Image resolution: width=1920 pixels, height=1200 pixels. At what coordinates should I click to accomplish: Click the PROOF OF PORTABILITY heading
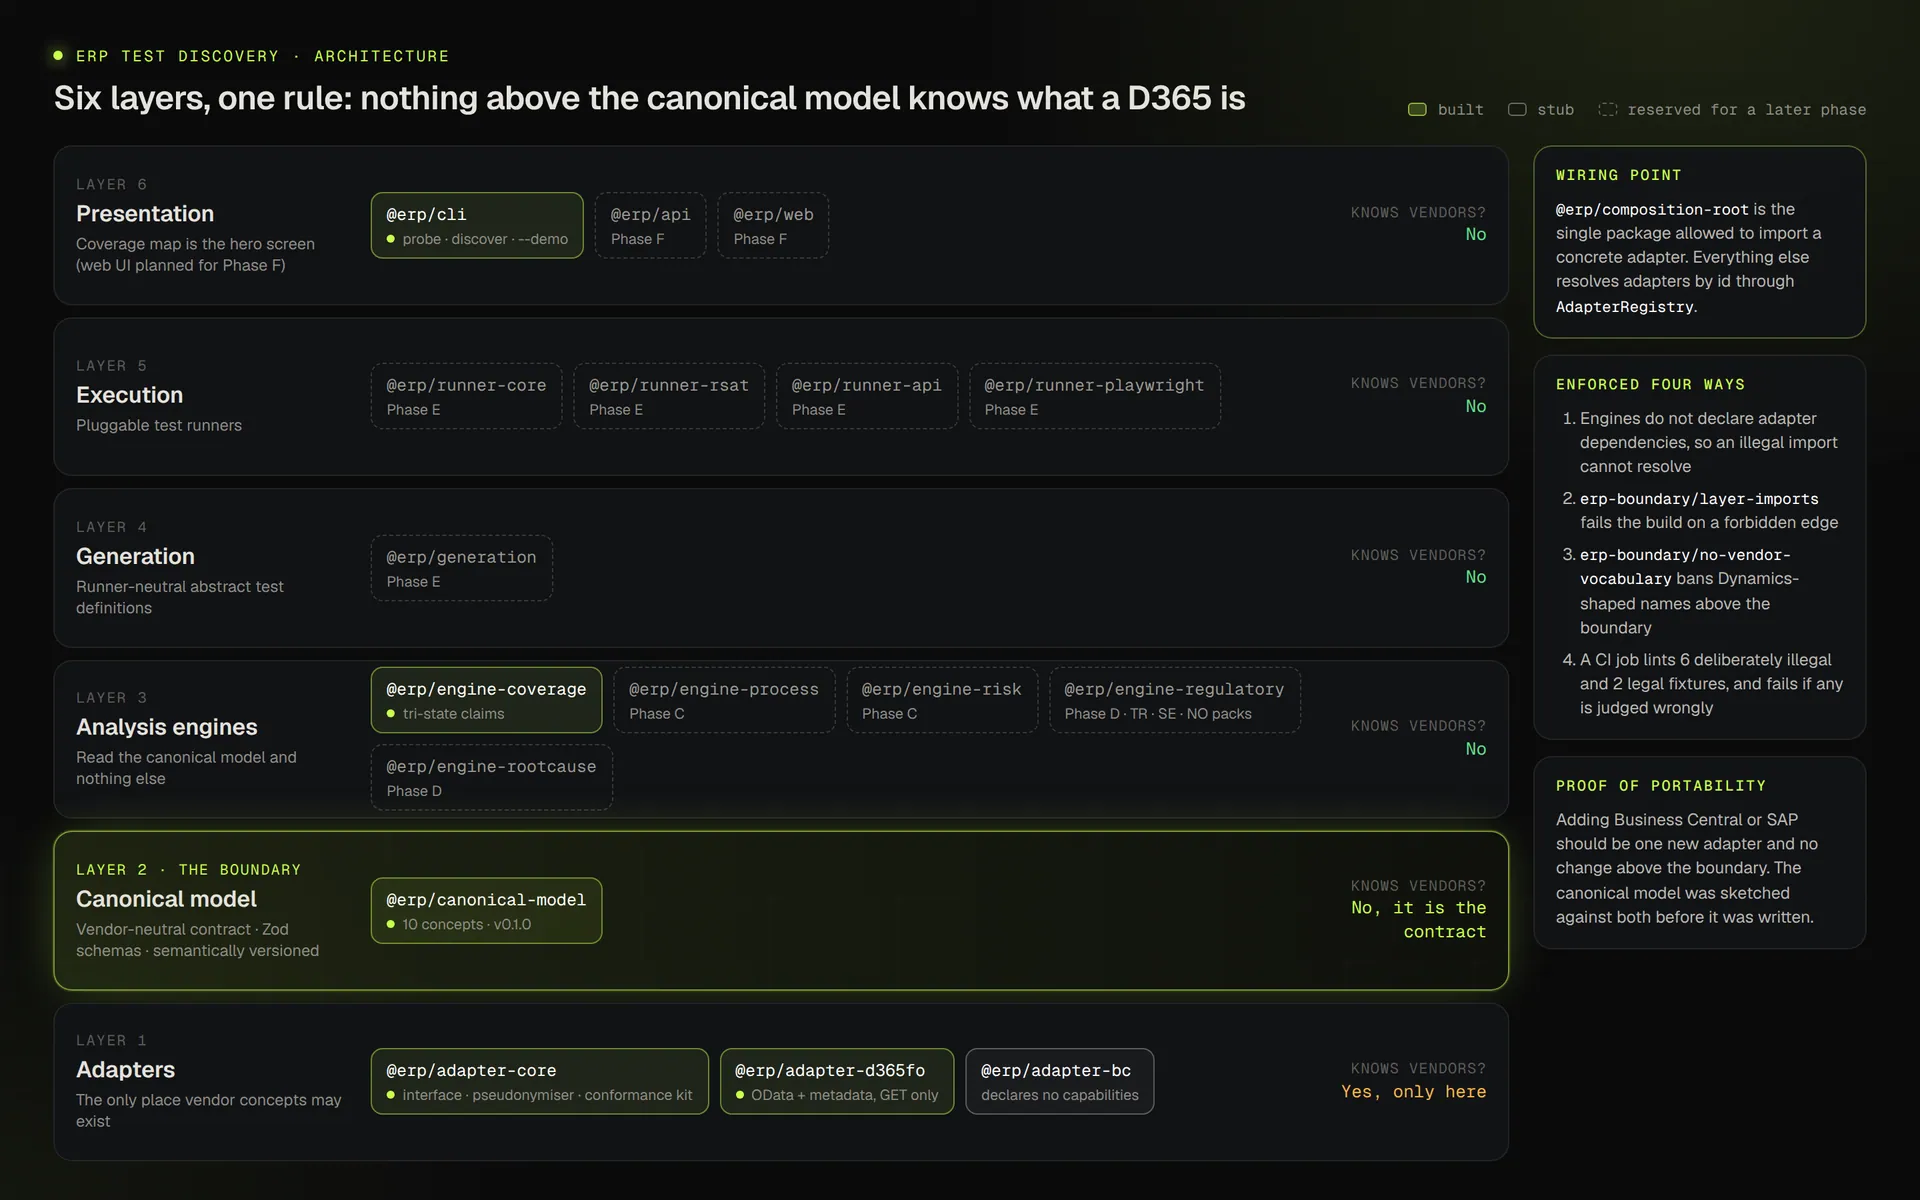pos(1661,786)
